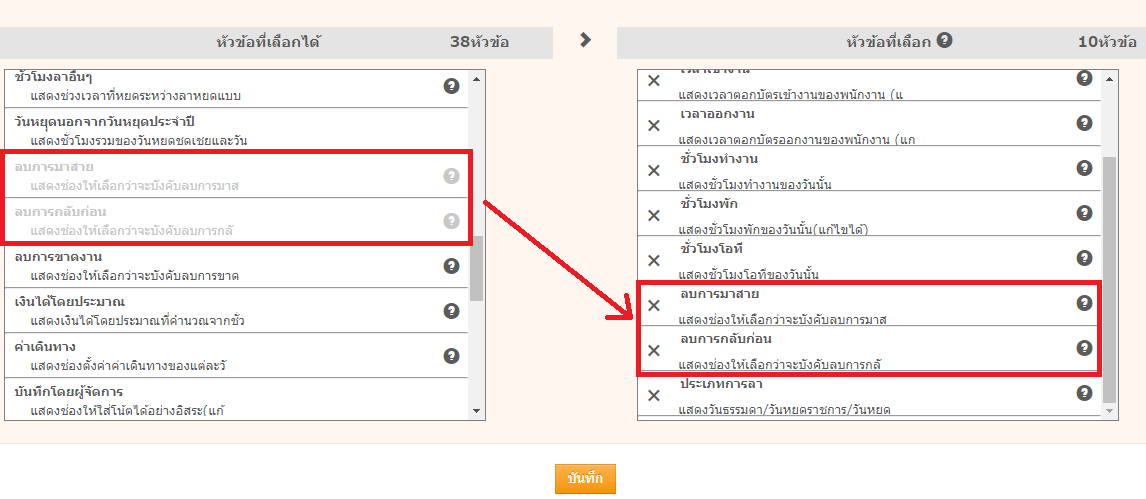The width and height of the screenshot is (1146, 499).
Task: Open help for เงินได้โดยประมาณ item
Action: coord(451,310)
